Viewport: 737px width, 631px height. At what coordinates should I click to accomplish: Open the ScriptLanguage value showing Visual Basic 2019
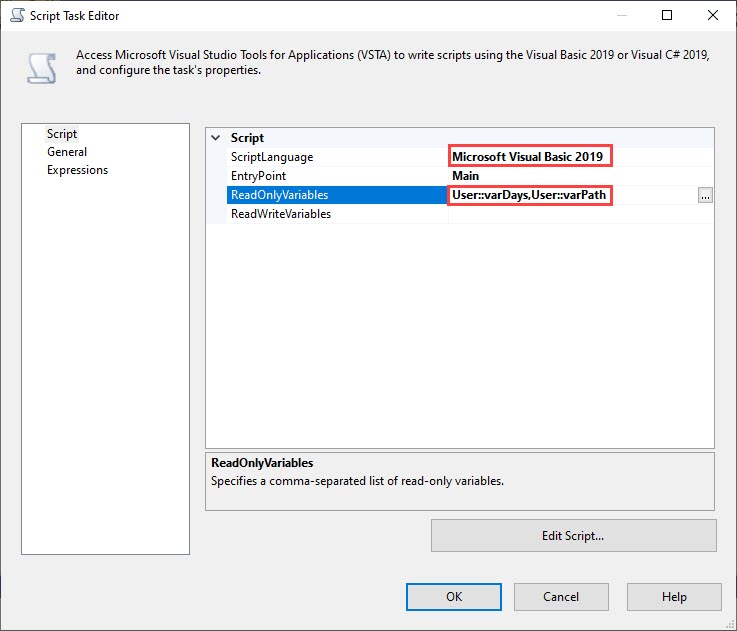point(528,157)
